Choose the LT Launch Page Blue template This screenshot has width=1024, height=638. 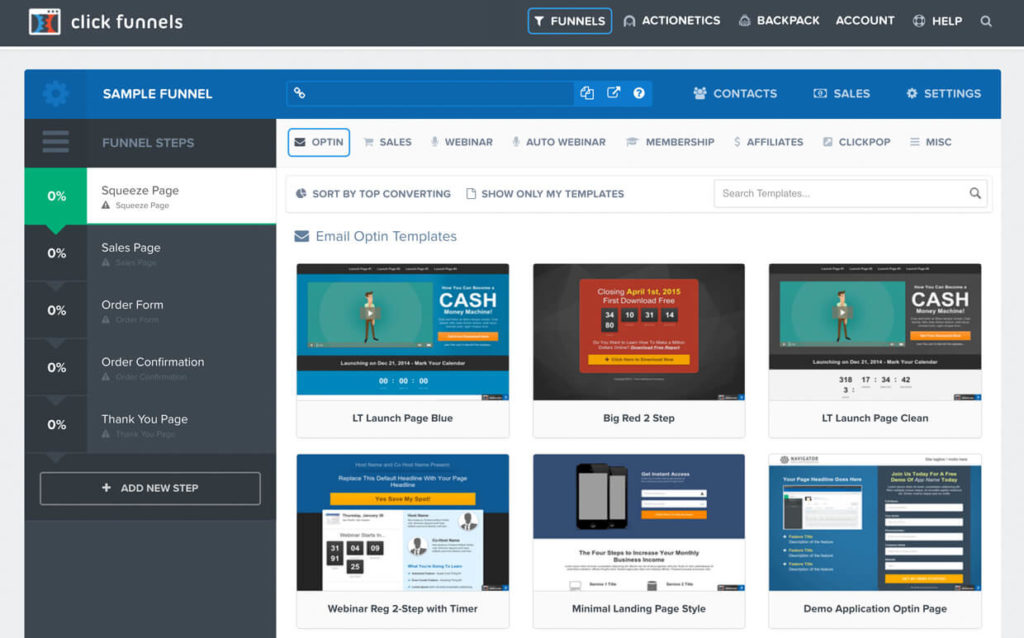pyautogui.click(x=402, y=350)
